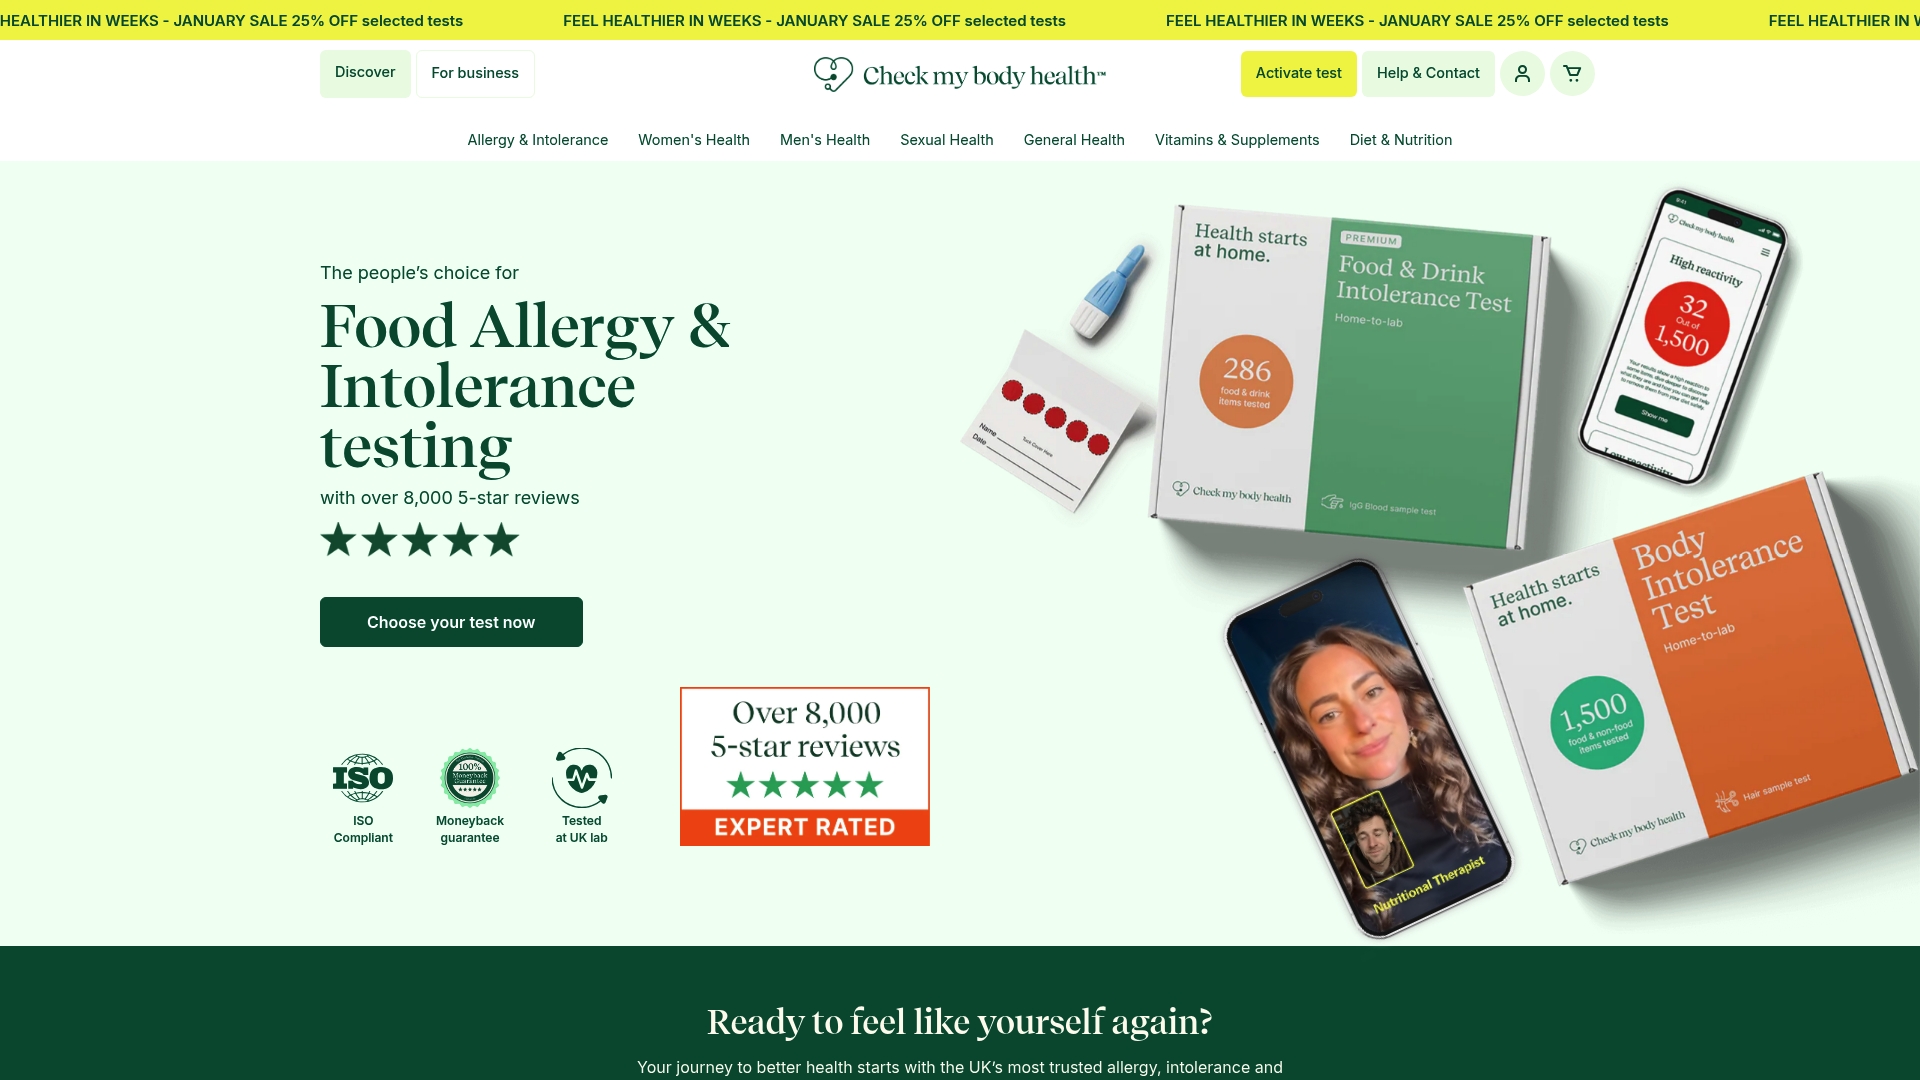
Task: Click the Check my body health logo
Action: [959, 75]
